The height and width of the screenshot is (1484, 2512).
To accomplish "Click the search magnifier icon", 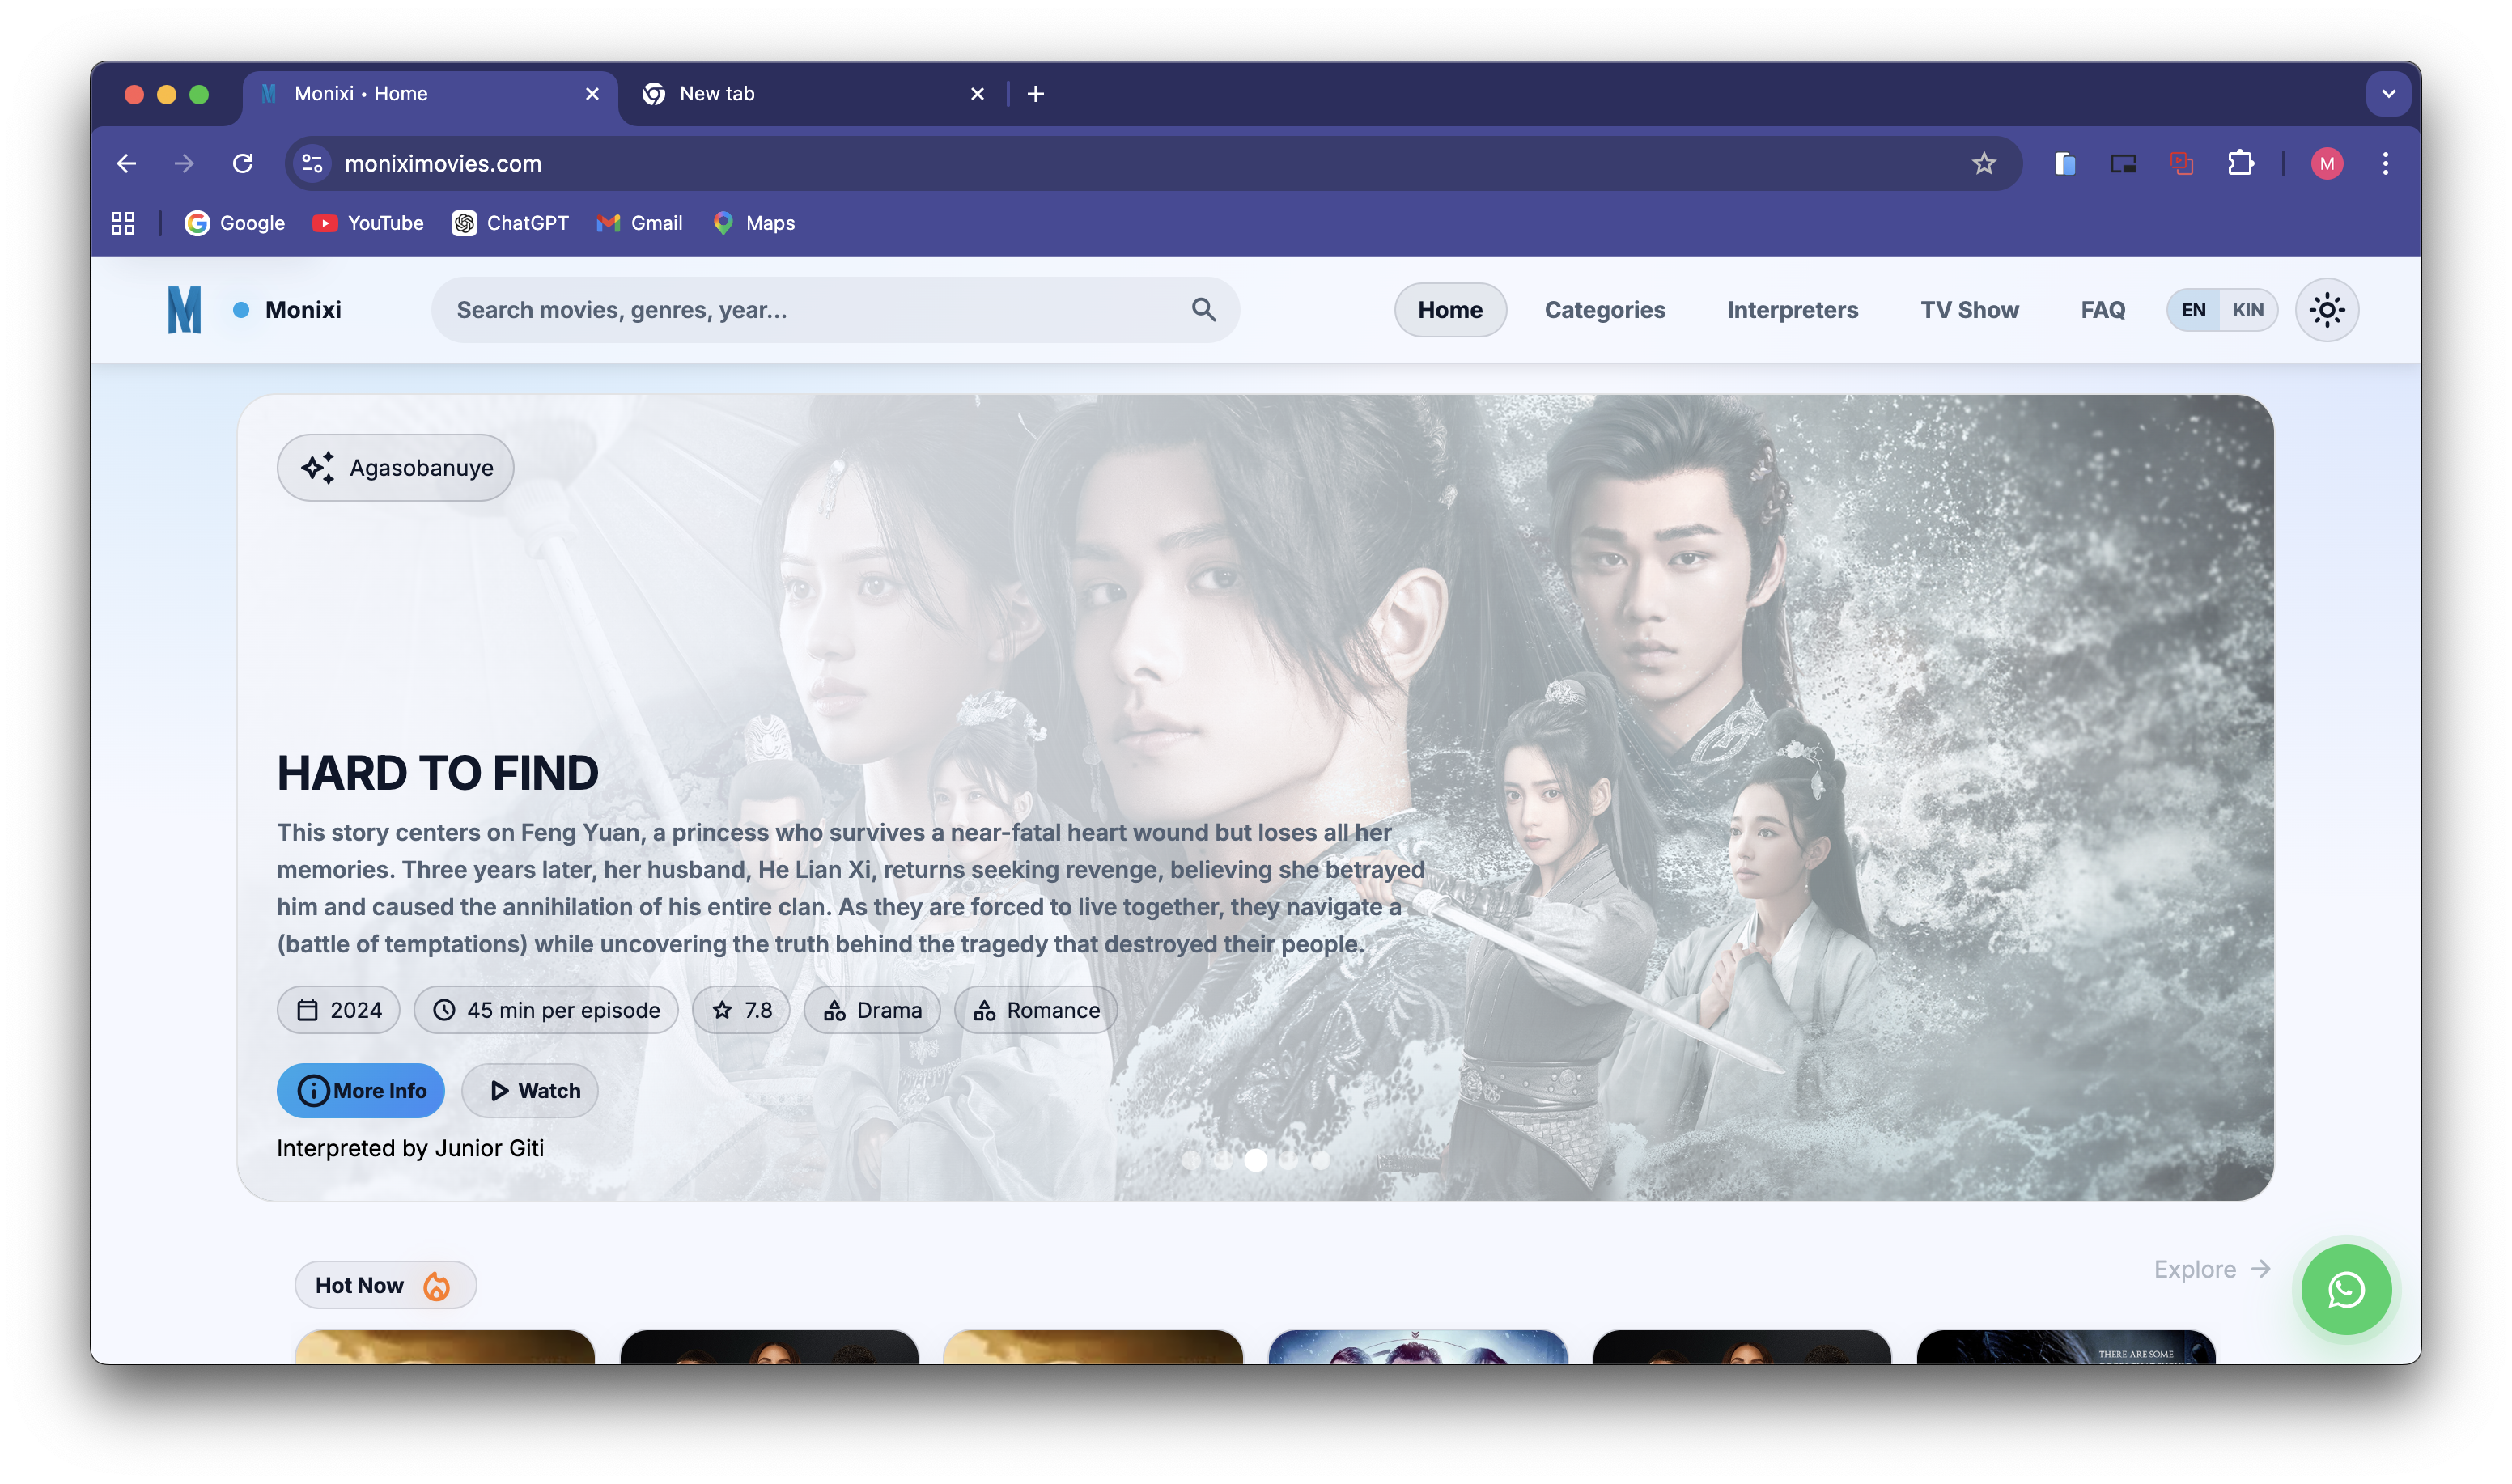I will coord(1204,310).
